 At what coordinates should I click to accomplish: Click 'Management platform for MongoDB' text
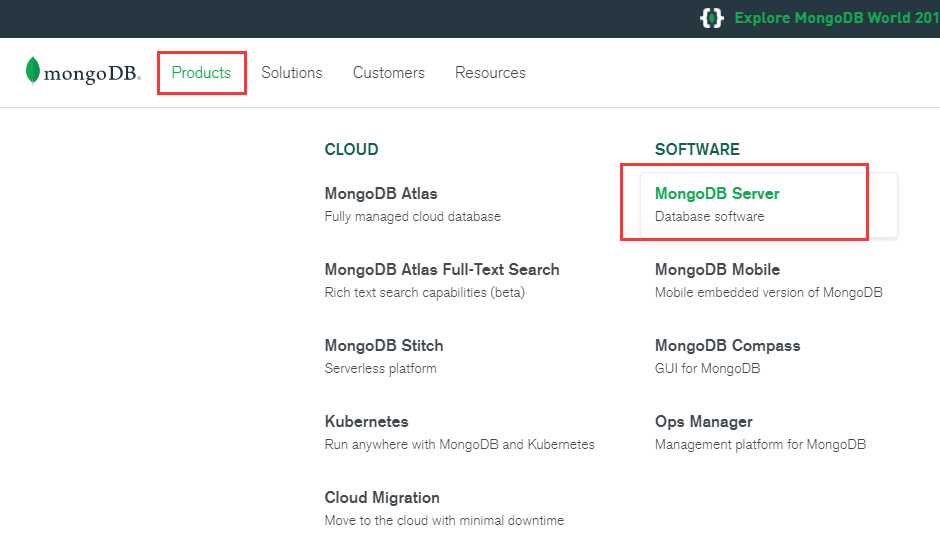coord(760,445)
